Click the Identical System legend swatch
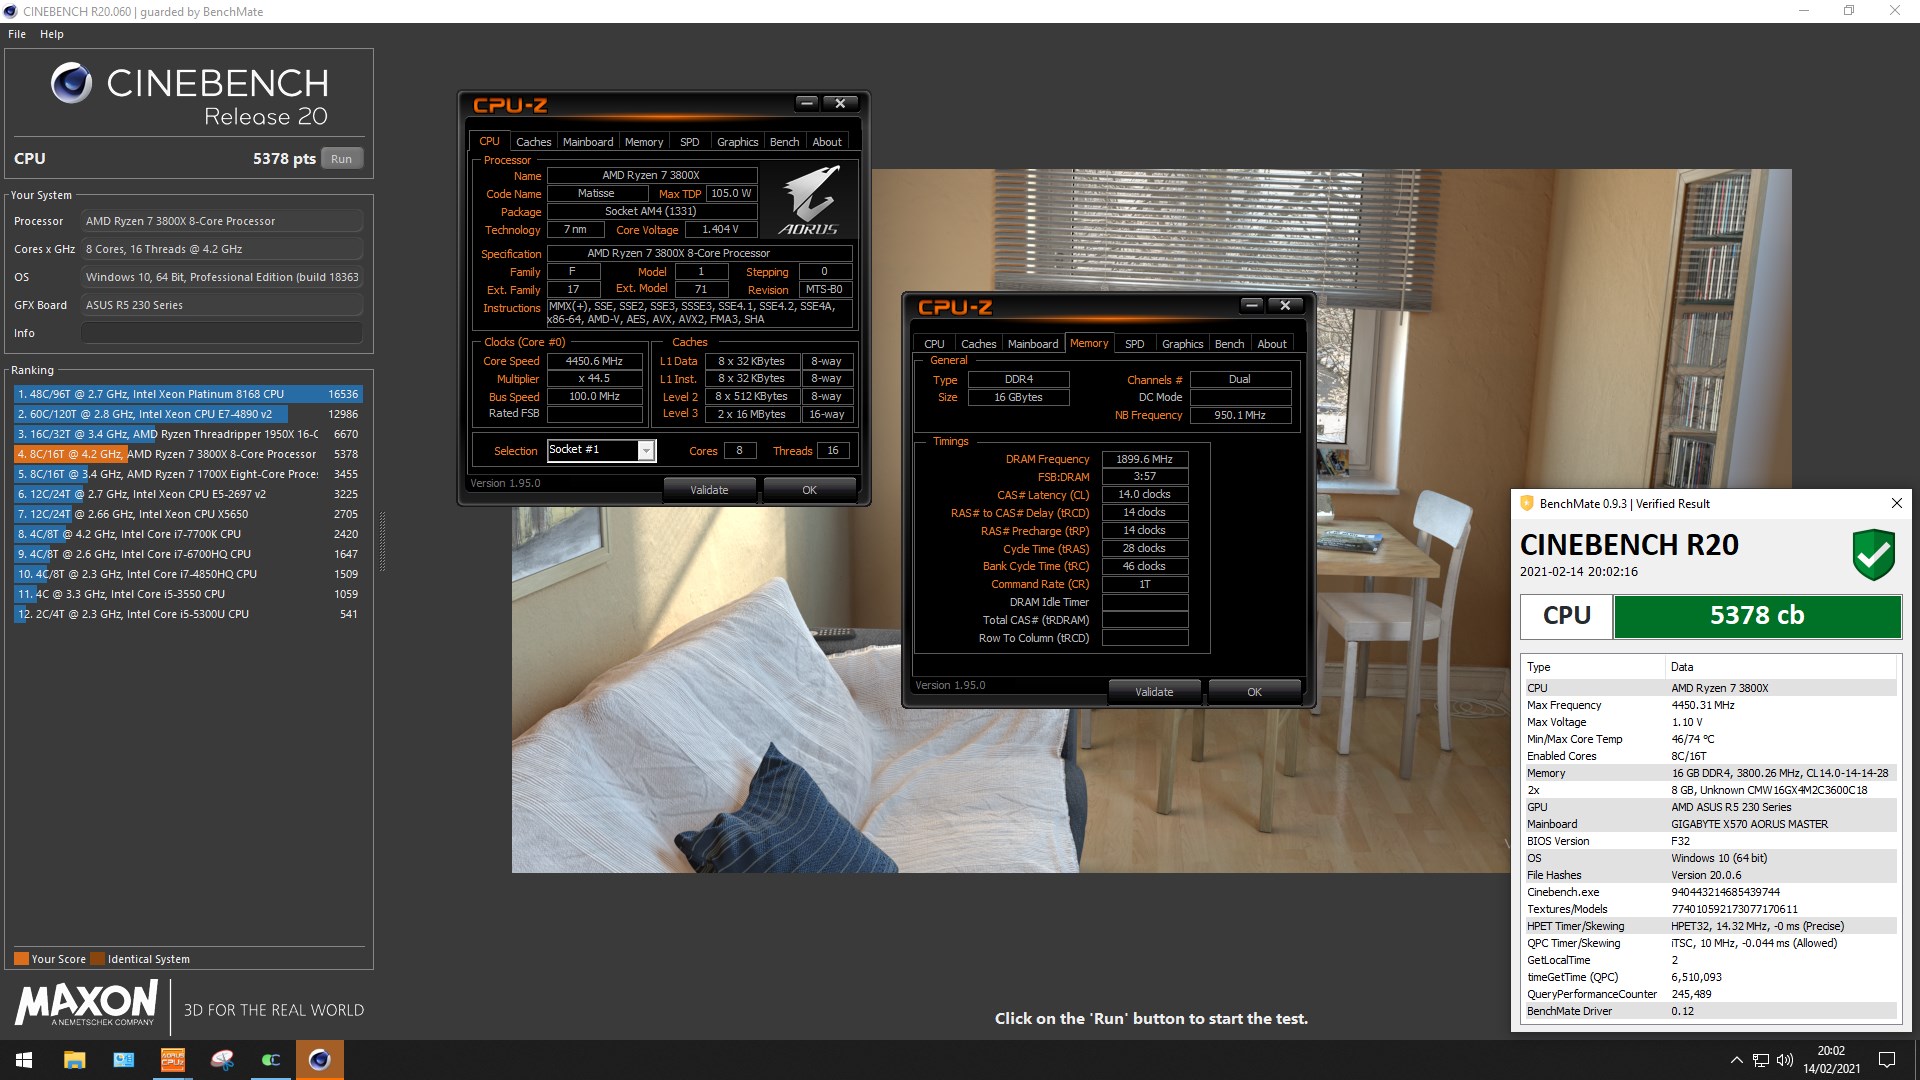Viewport: 1920px width, 1080px height. click(97, 959)
